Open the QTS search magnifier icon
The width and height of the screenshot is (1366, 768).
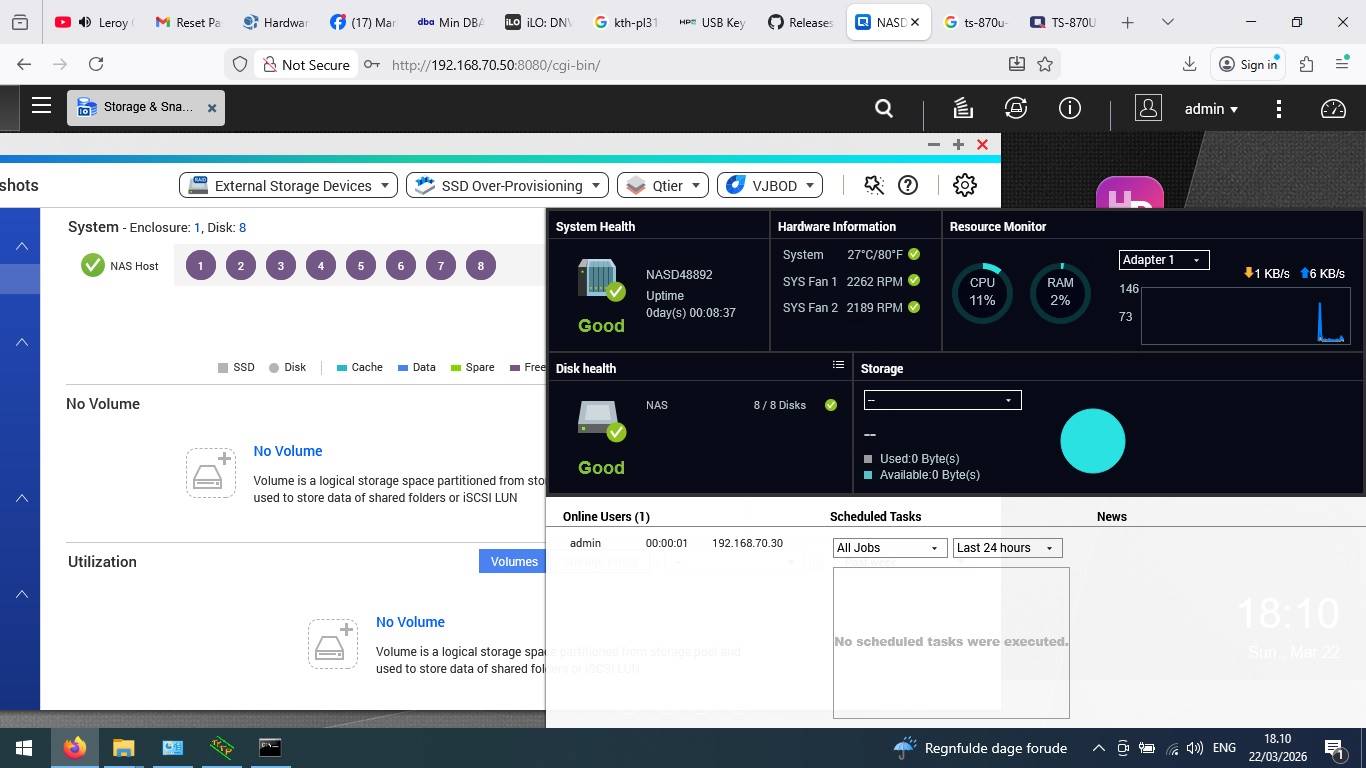(x=883, y=108)
